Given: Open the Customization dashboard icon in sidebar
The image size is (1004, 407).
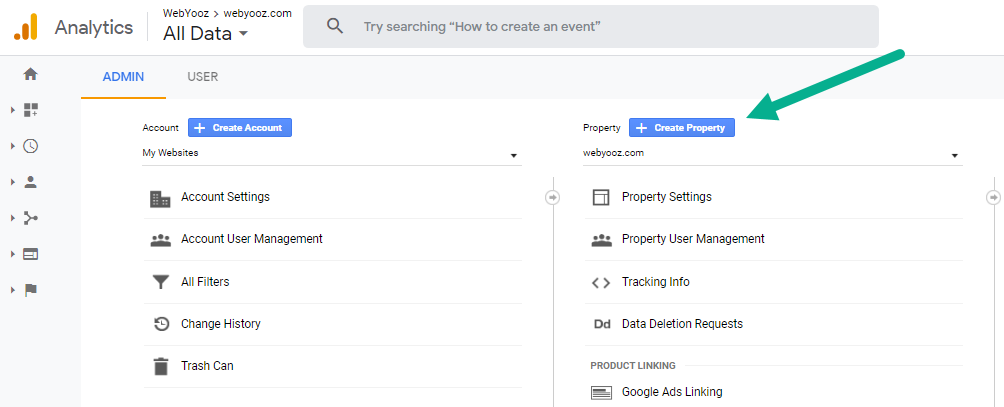Looking at the screenshot, I should click(30, 110).
